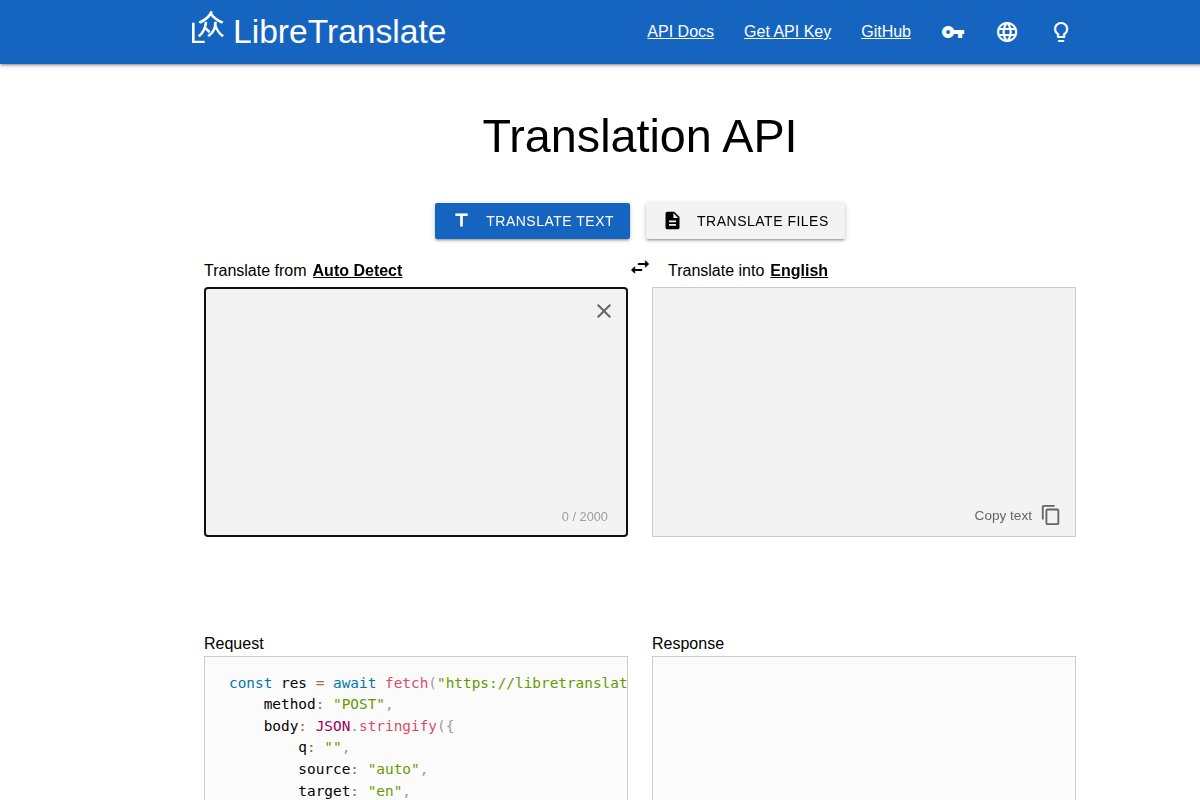Viewport: 1200px width, 800px height.
Task: Click the T icon on Translate Text
Action: (x=461, y=221)
